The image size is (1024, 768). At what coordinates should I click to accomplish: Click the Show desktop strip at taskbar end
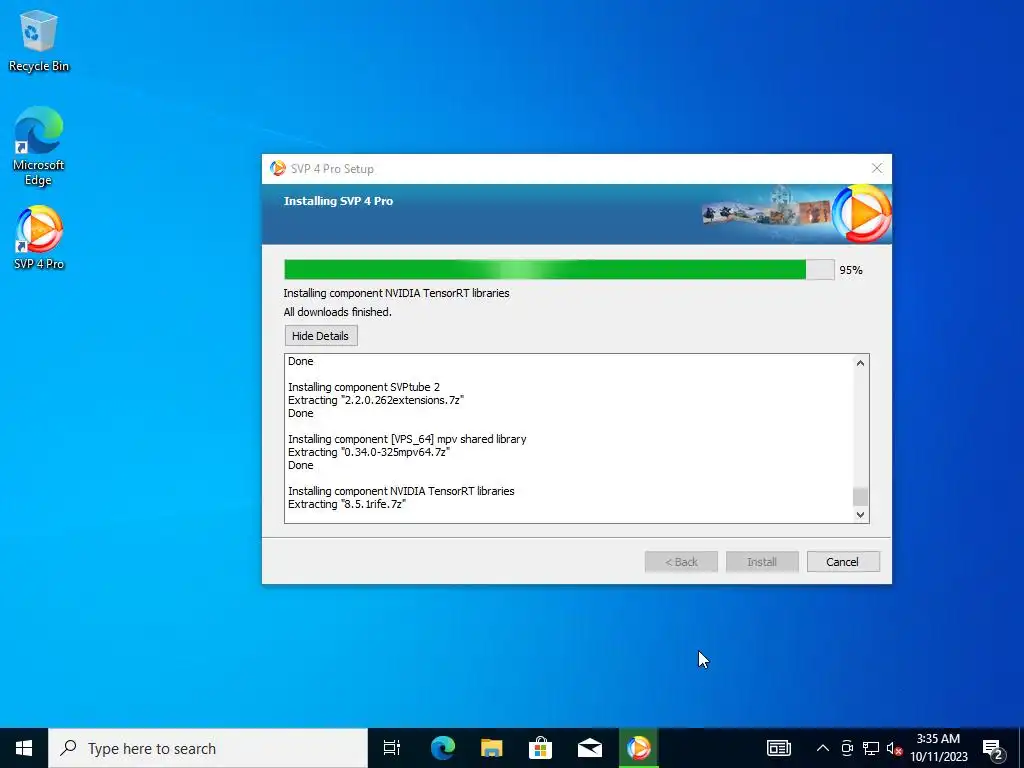(1021, 748)
